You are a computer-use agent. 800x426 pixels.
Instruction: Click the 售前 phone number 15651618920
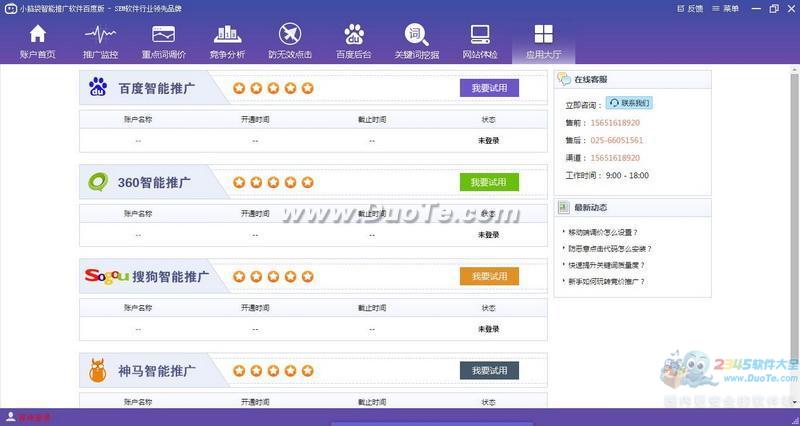pyautogui.click(x=615, y=122)
